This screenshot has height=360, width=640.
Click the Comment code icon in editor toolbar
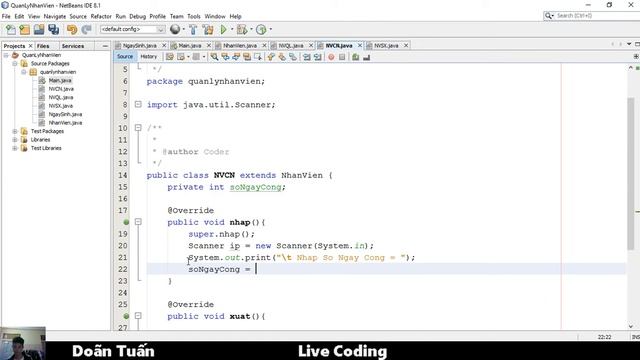point(356,57)
